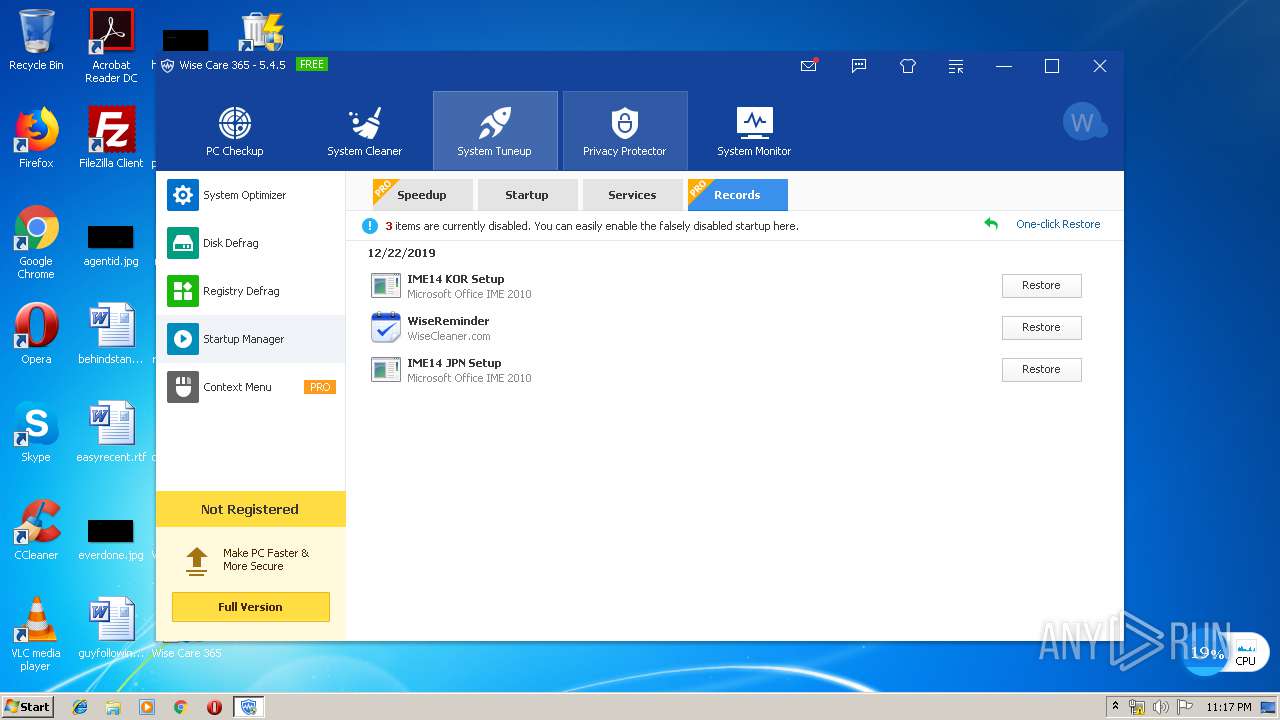Click the info icon beside disabled items message
This screenshot has height=720, width=1280.
pyautogui.click(x=370, y=226)
